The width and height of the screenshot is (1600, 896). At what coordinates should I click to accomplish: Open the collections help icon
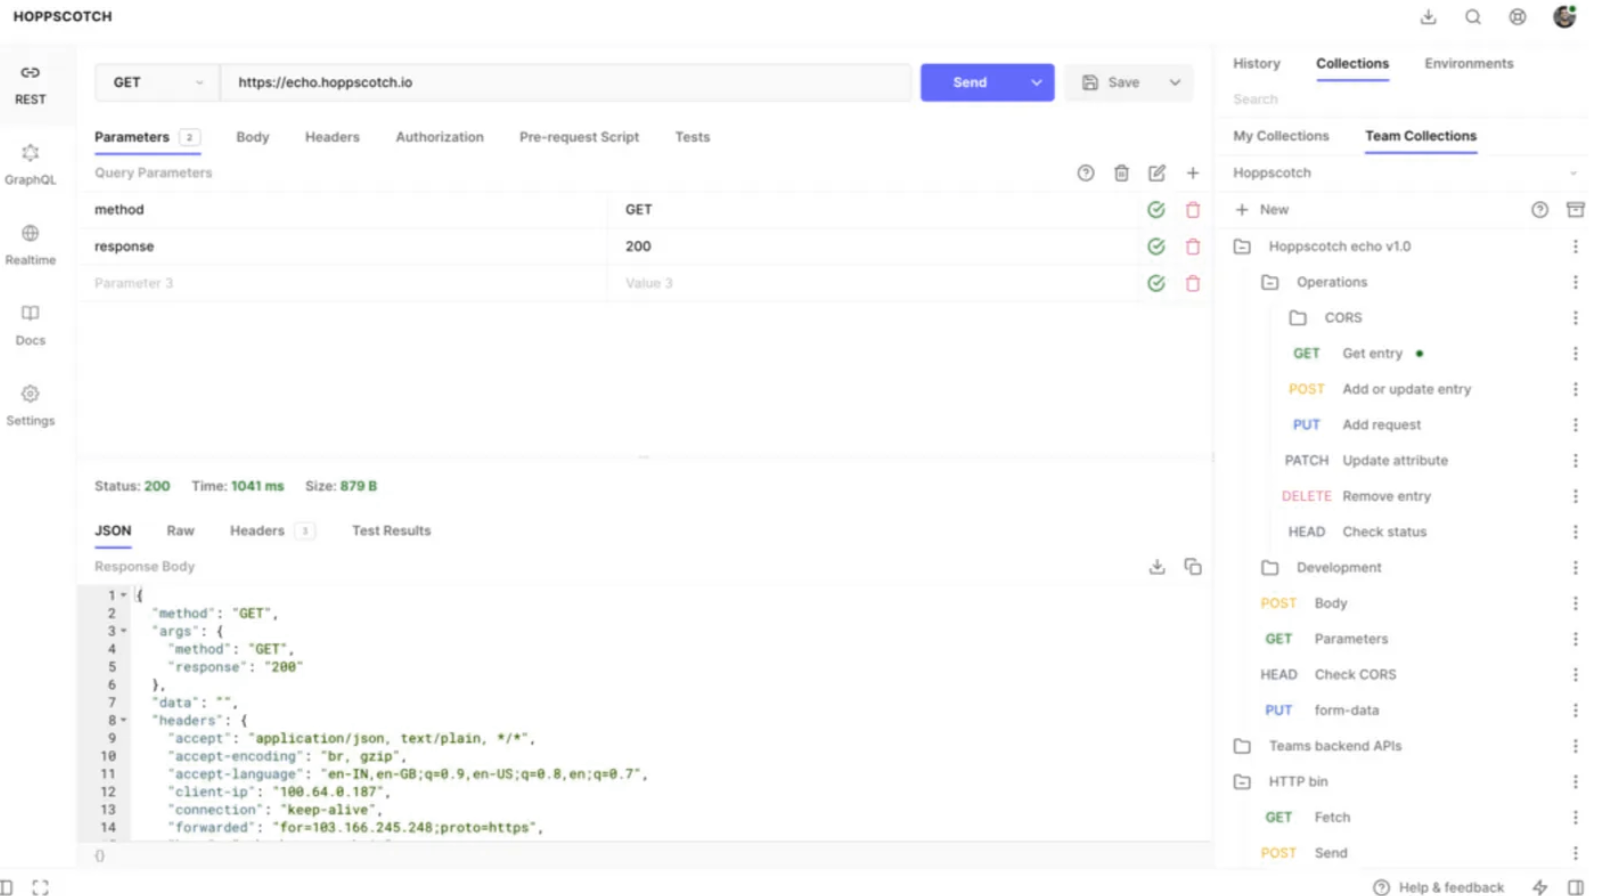click(1540, 210)
